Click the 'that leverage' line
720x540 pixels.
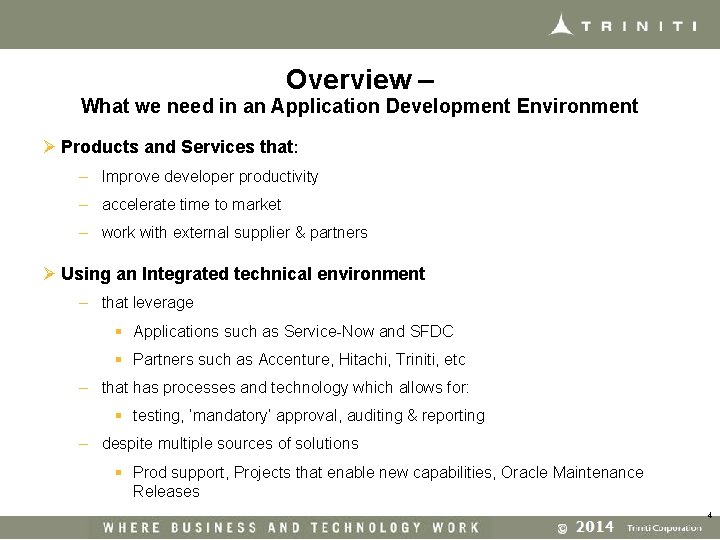[147, 303]
